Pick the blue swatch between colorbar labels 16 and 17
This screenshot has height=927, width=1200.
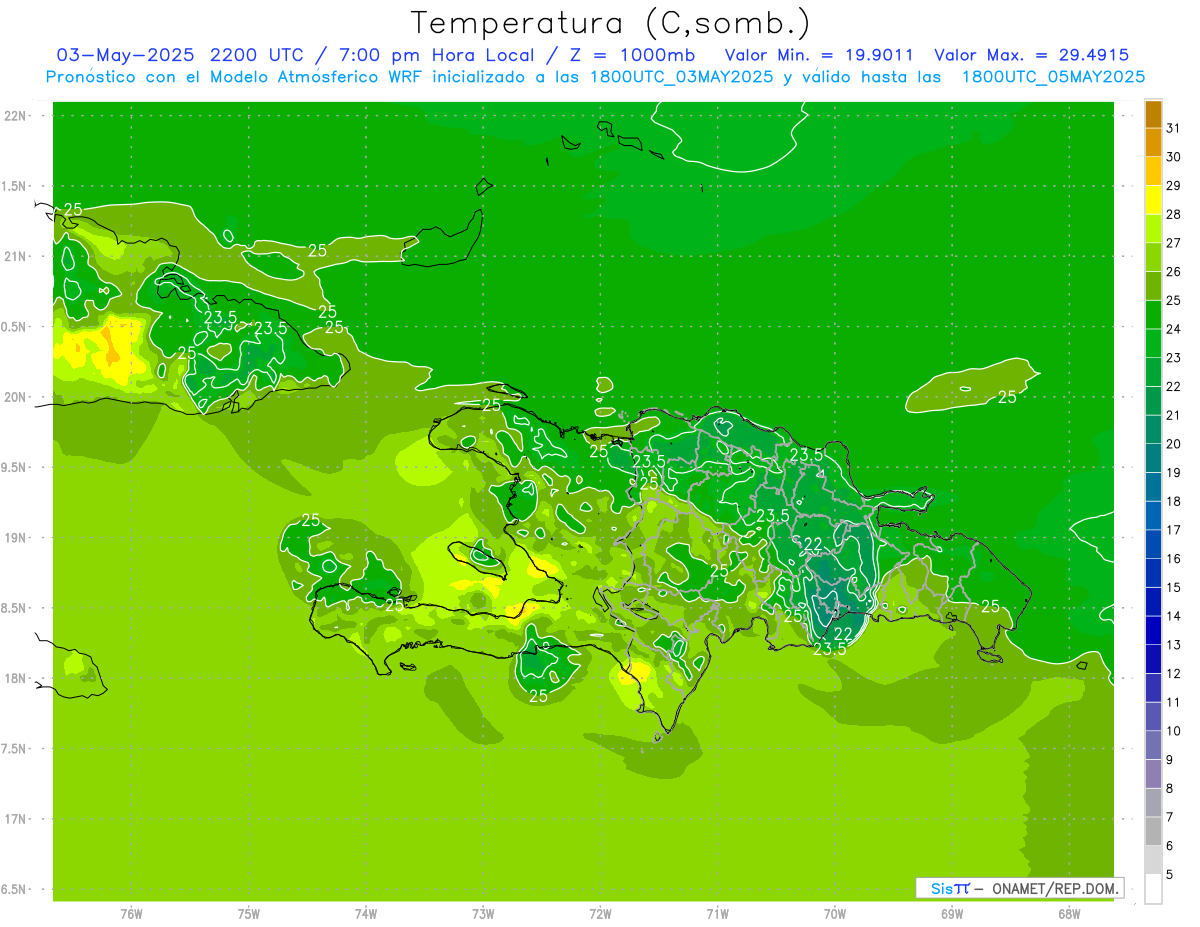click(x=1153, y=544)
